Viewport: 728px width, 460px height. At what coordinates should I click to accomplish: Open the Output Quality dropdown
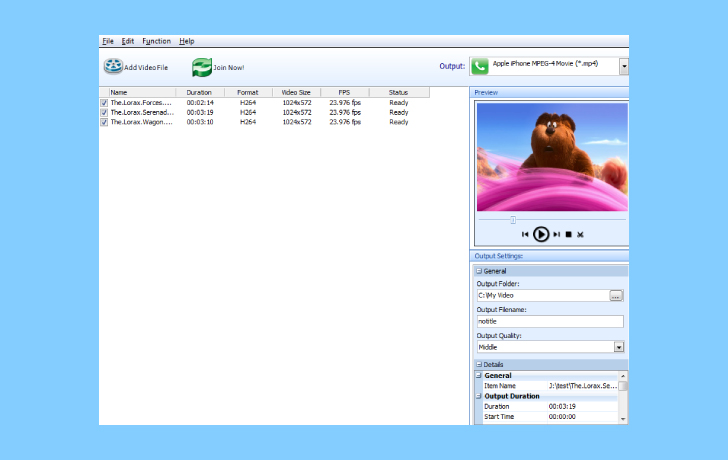(618, 347)
